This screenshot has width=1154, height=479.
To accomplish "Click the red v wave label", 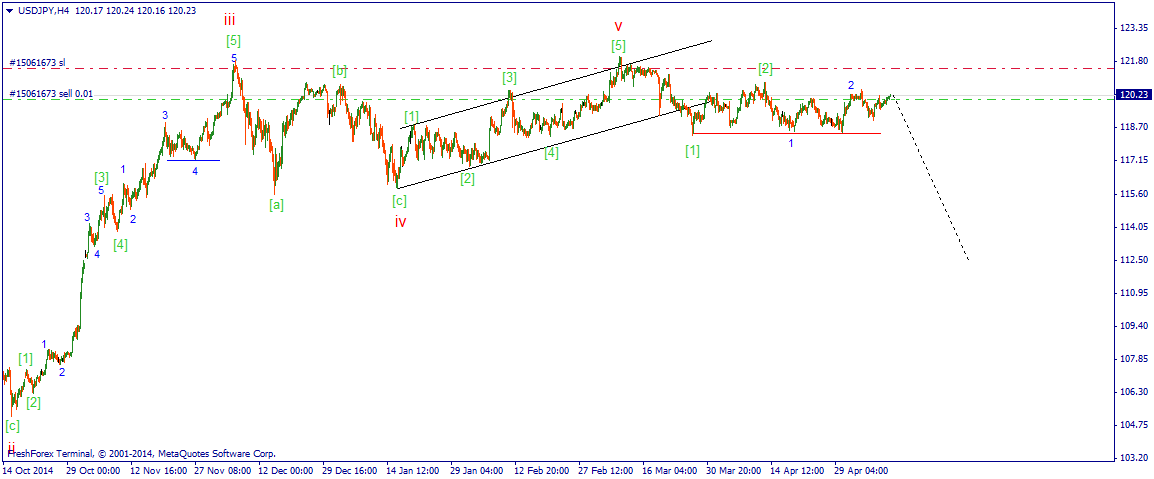I will click(x=619, y=26).
